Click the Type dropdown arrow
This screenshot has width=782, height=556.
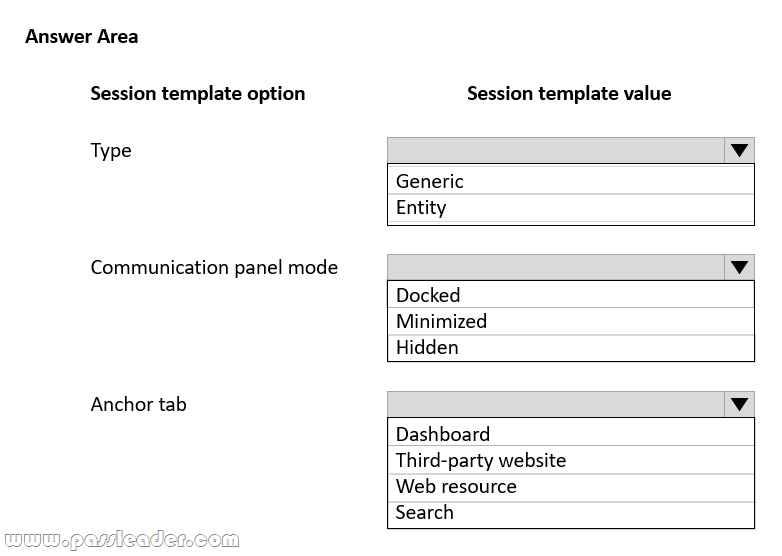739,151
